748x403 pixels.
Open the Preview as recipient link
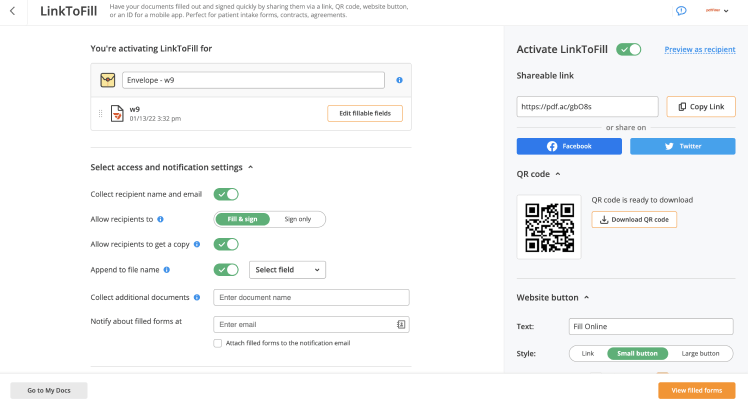[700, 49]
